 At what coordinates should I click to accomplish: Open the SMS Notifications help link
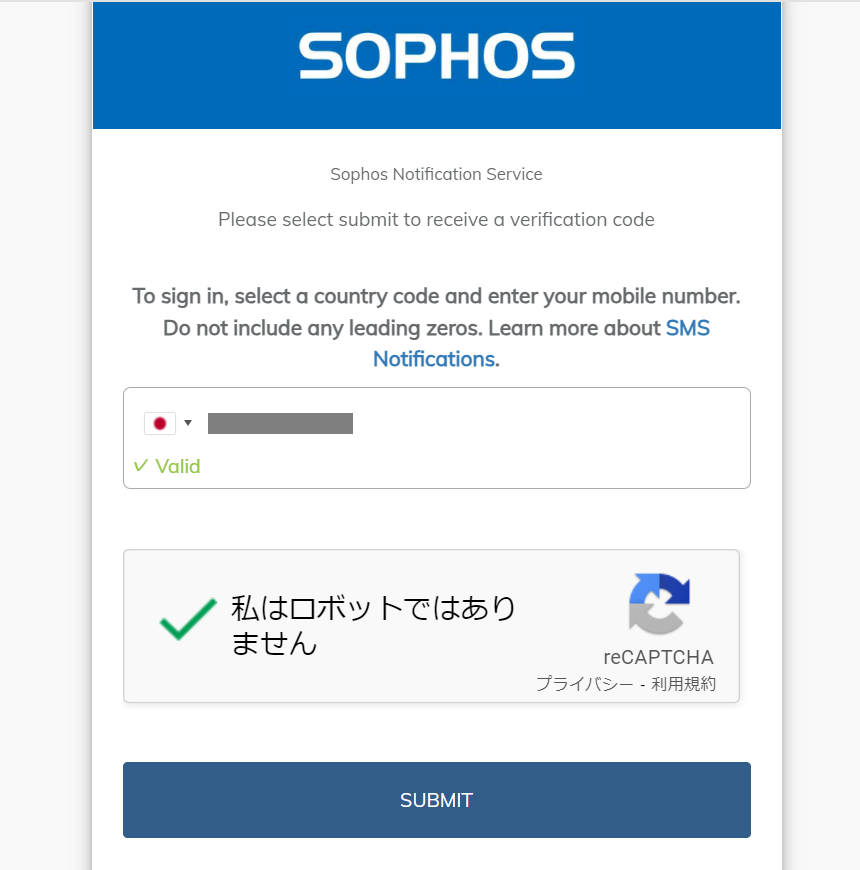point(687,328)
